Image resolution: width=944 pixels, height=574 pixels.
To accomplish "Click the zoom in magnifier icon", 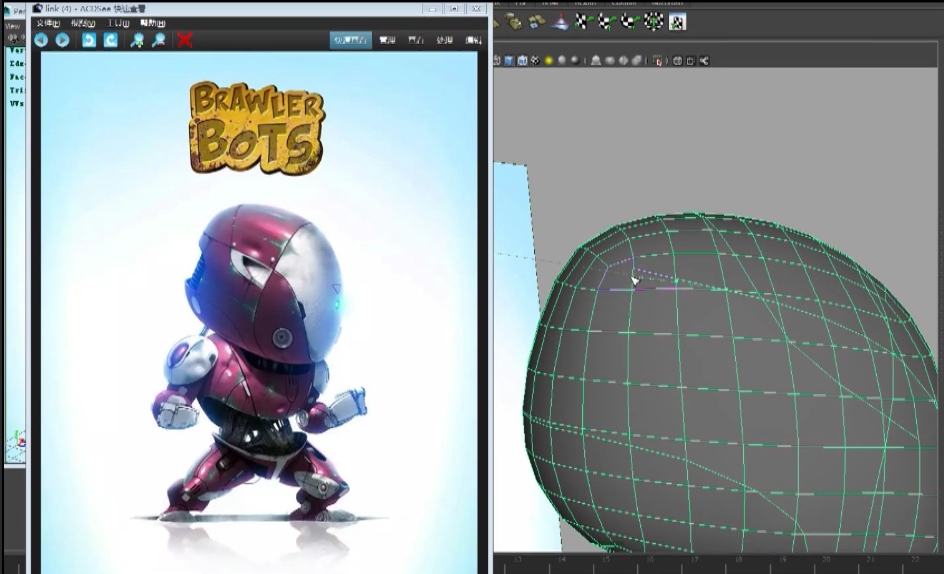I will (x=137, y=40).
